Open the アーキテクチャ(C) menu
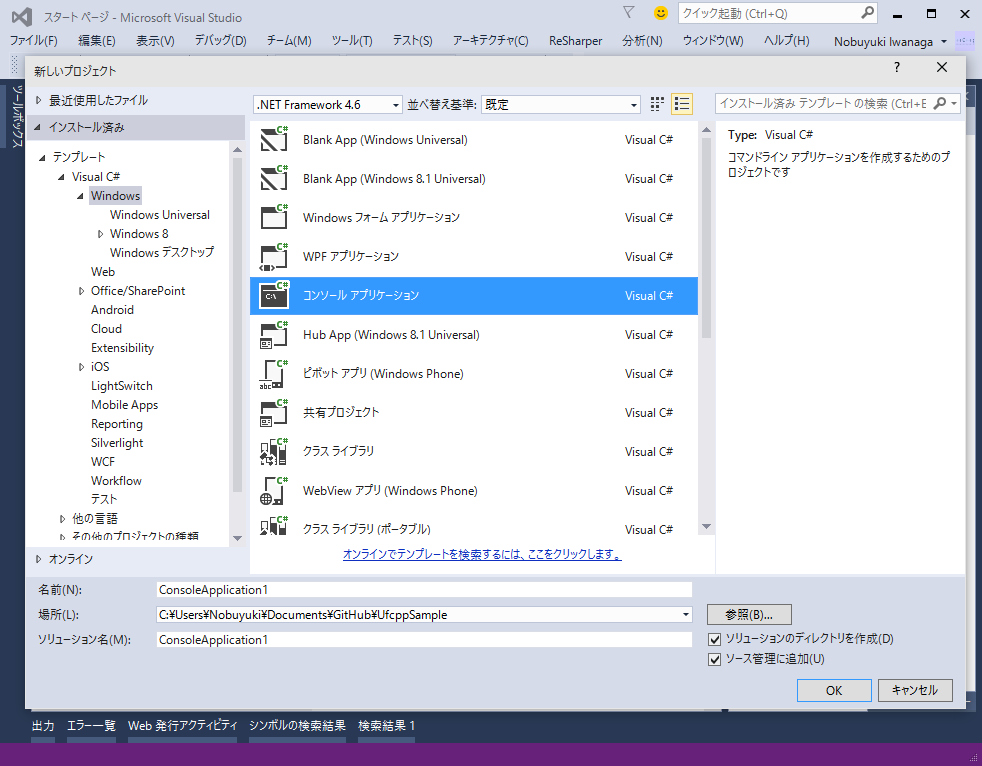 coord(490,41)
